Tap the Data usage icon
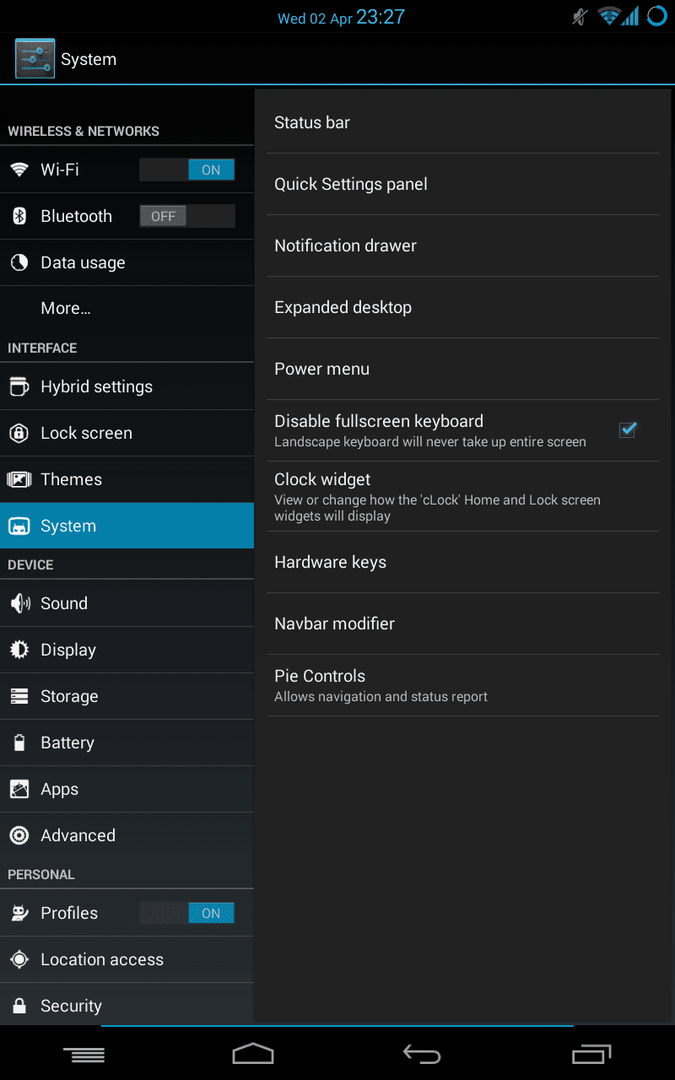The height and width of the screenshot is (1080, 675). [19, 262]
